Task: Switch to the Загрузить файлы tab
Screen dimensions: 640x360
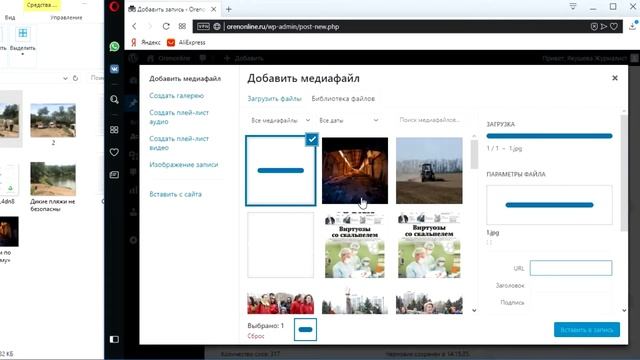Action: (x=274, y=99)
